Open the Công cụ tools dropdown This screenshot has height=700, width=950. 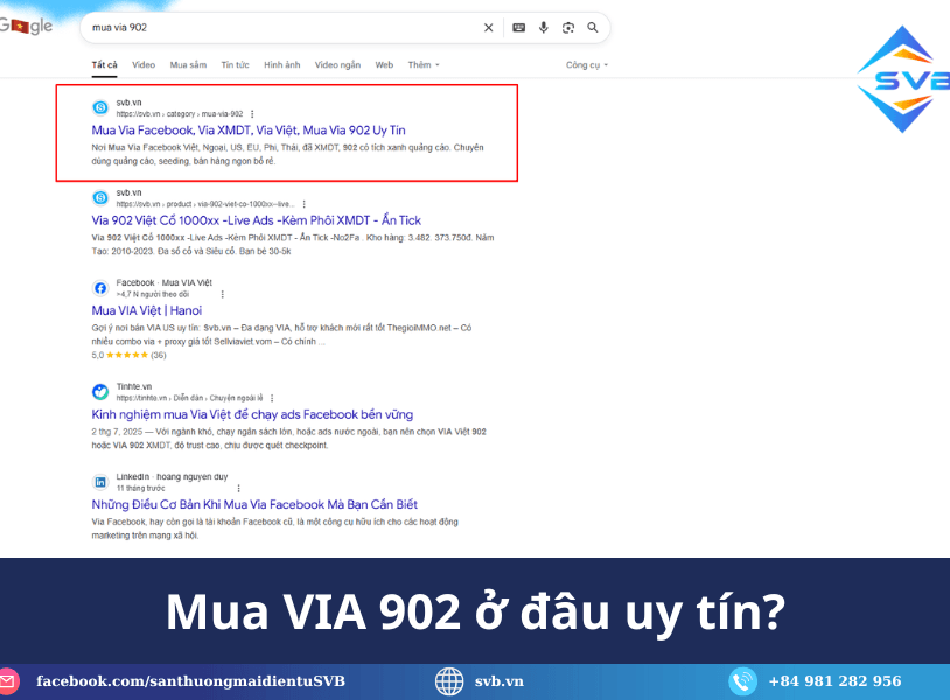point(586,65)
